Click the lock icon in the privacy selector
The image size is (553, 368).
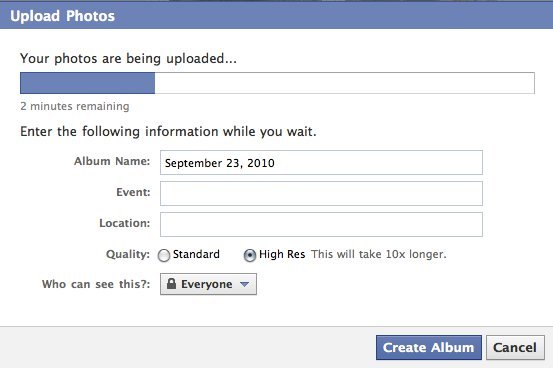click(171, 283)
